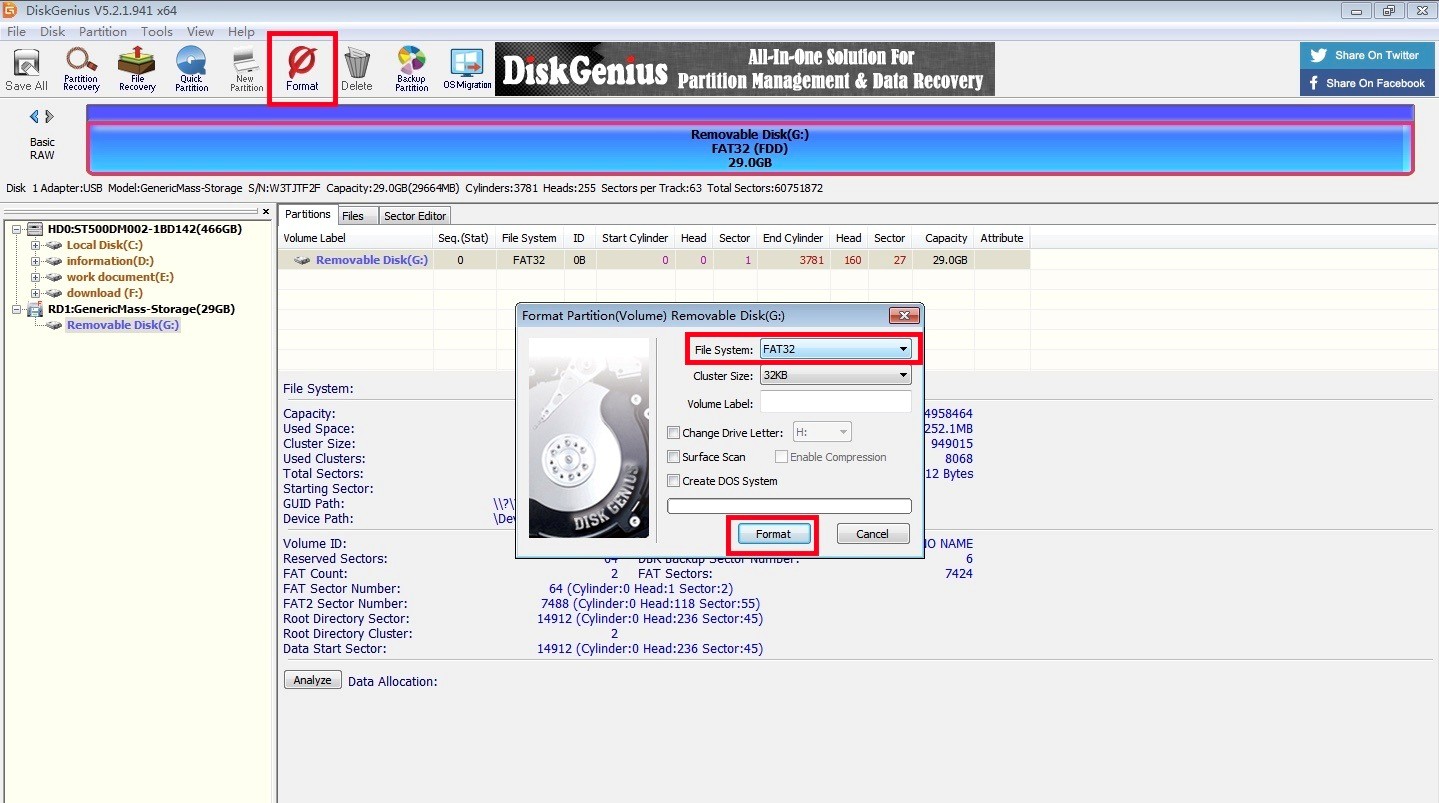This screenshot has width=1439, height=803.
Task: Open the drive letter H: dropdown
Action: [x=822, y=432]
